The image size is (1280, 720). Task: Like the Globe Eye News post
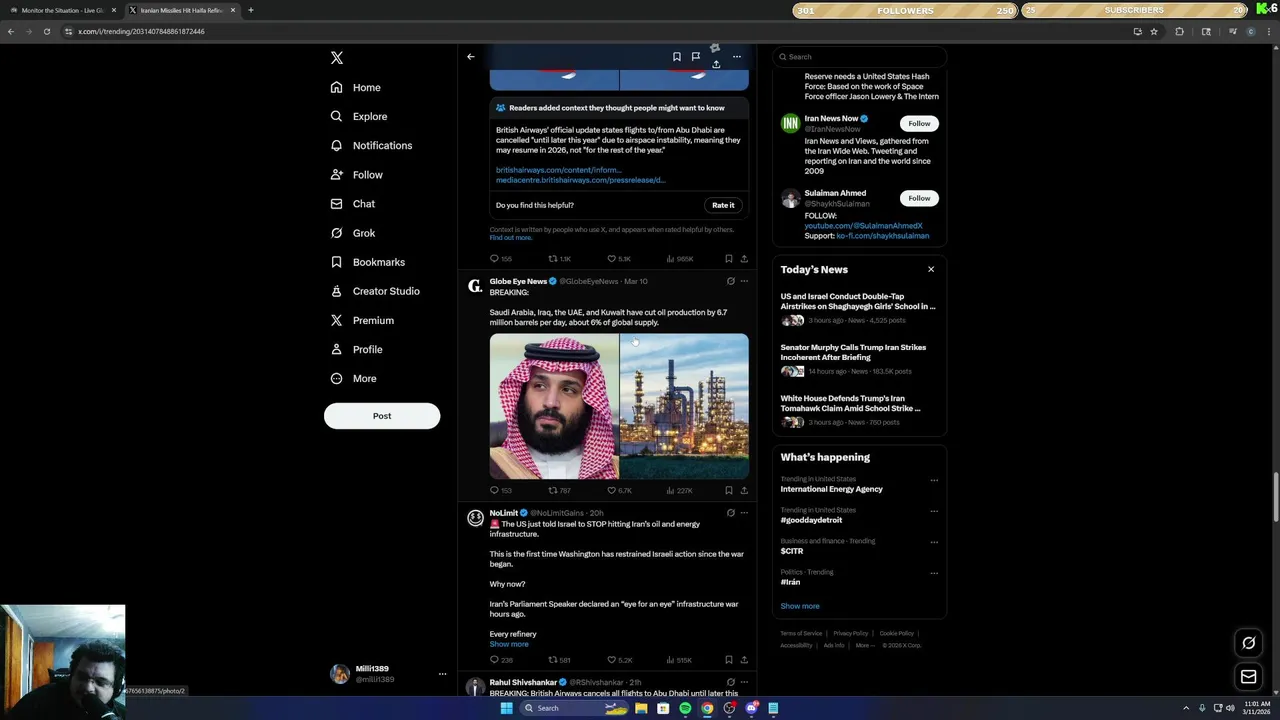tap(619, 491)
